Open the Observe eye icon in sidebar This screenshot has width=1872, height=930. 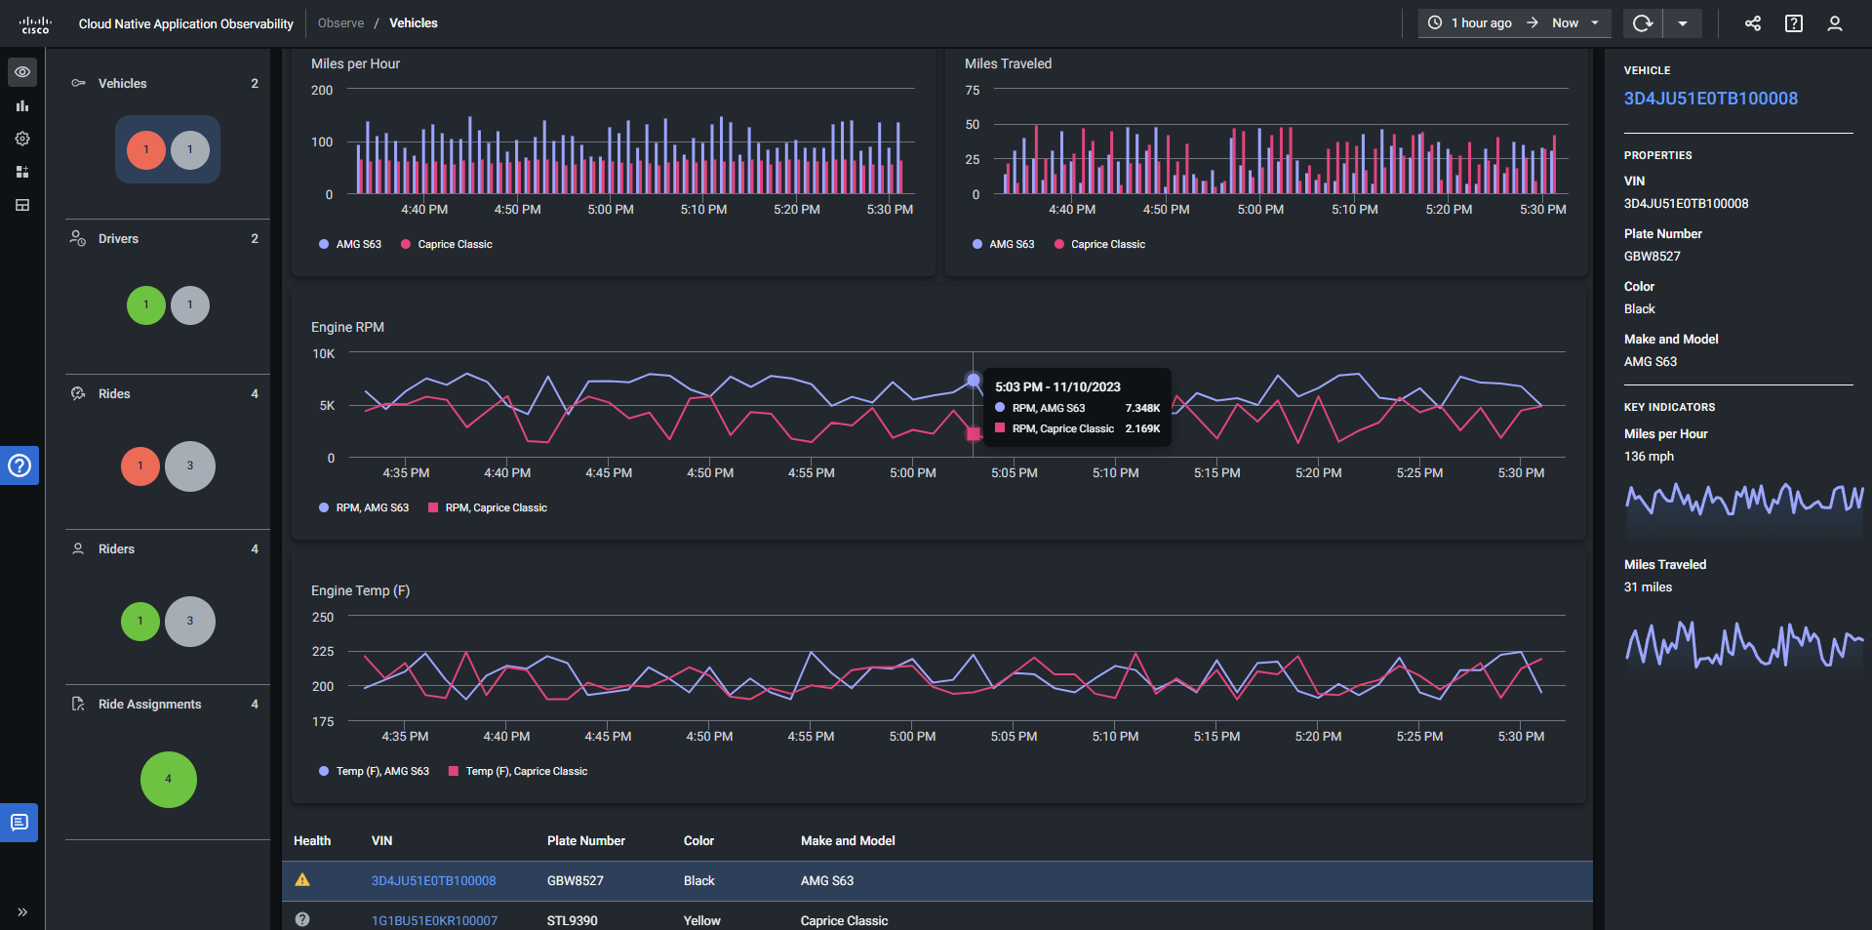22,72
